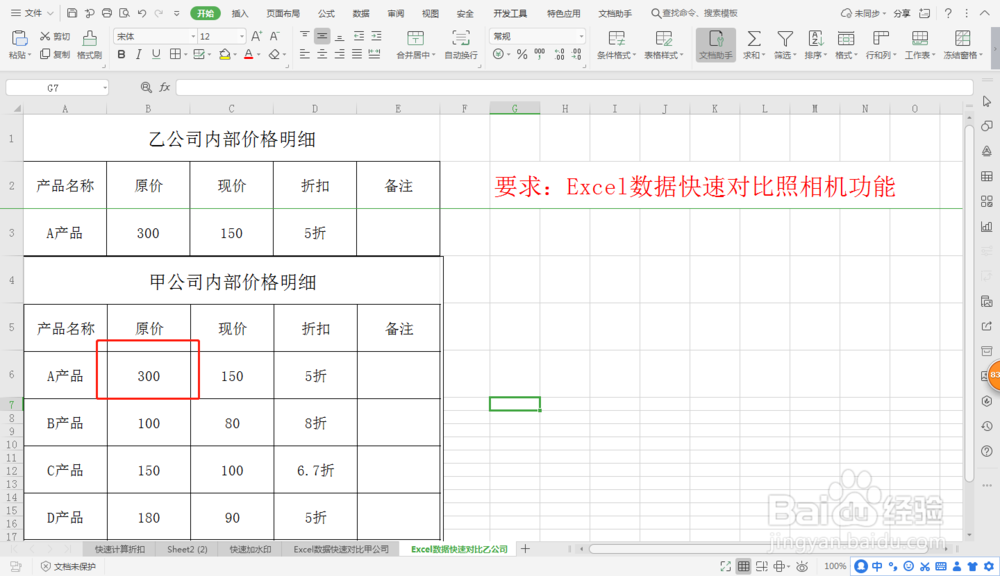Open Conditional Formatting (条件格式)
Image resolution: width=1000 pixels, height=576 pixels.
[615, 44]
